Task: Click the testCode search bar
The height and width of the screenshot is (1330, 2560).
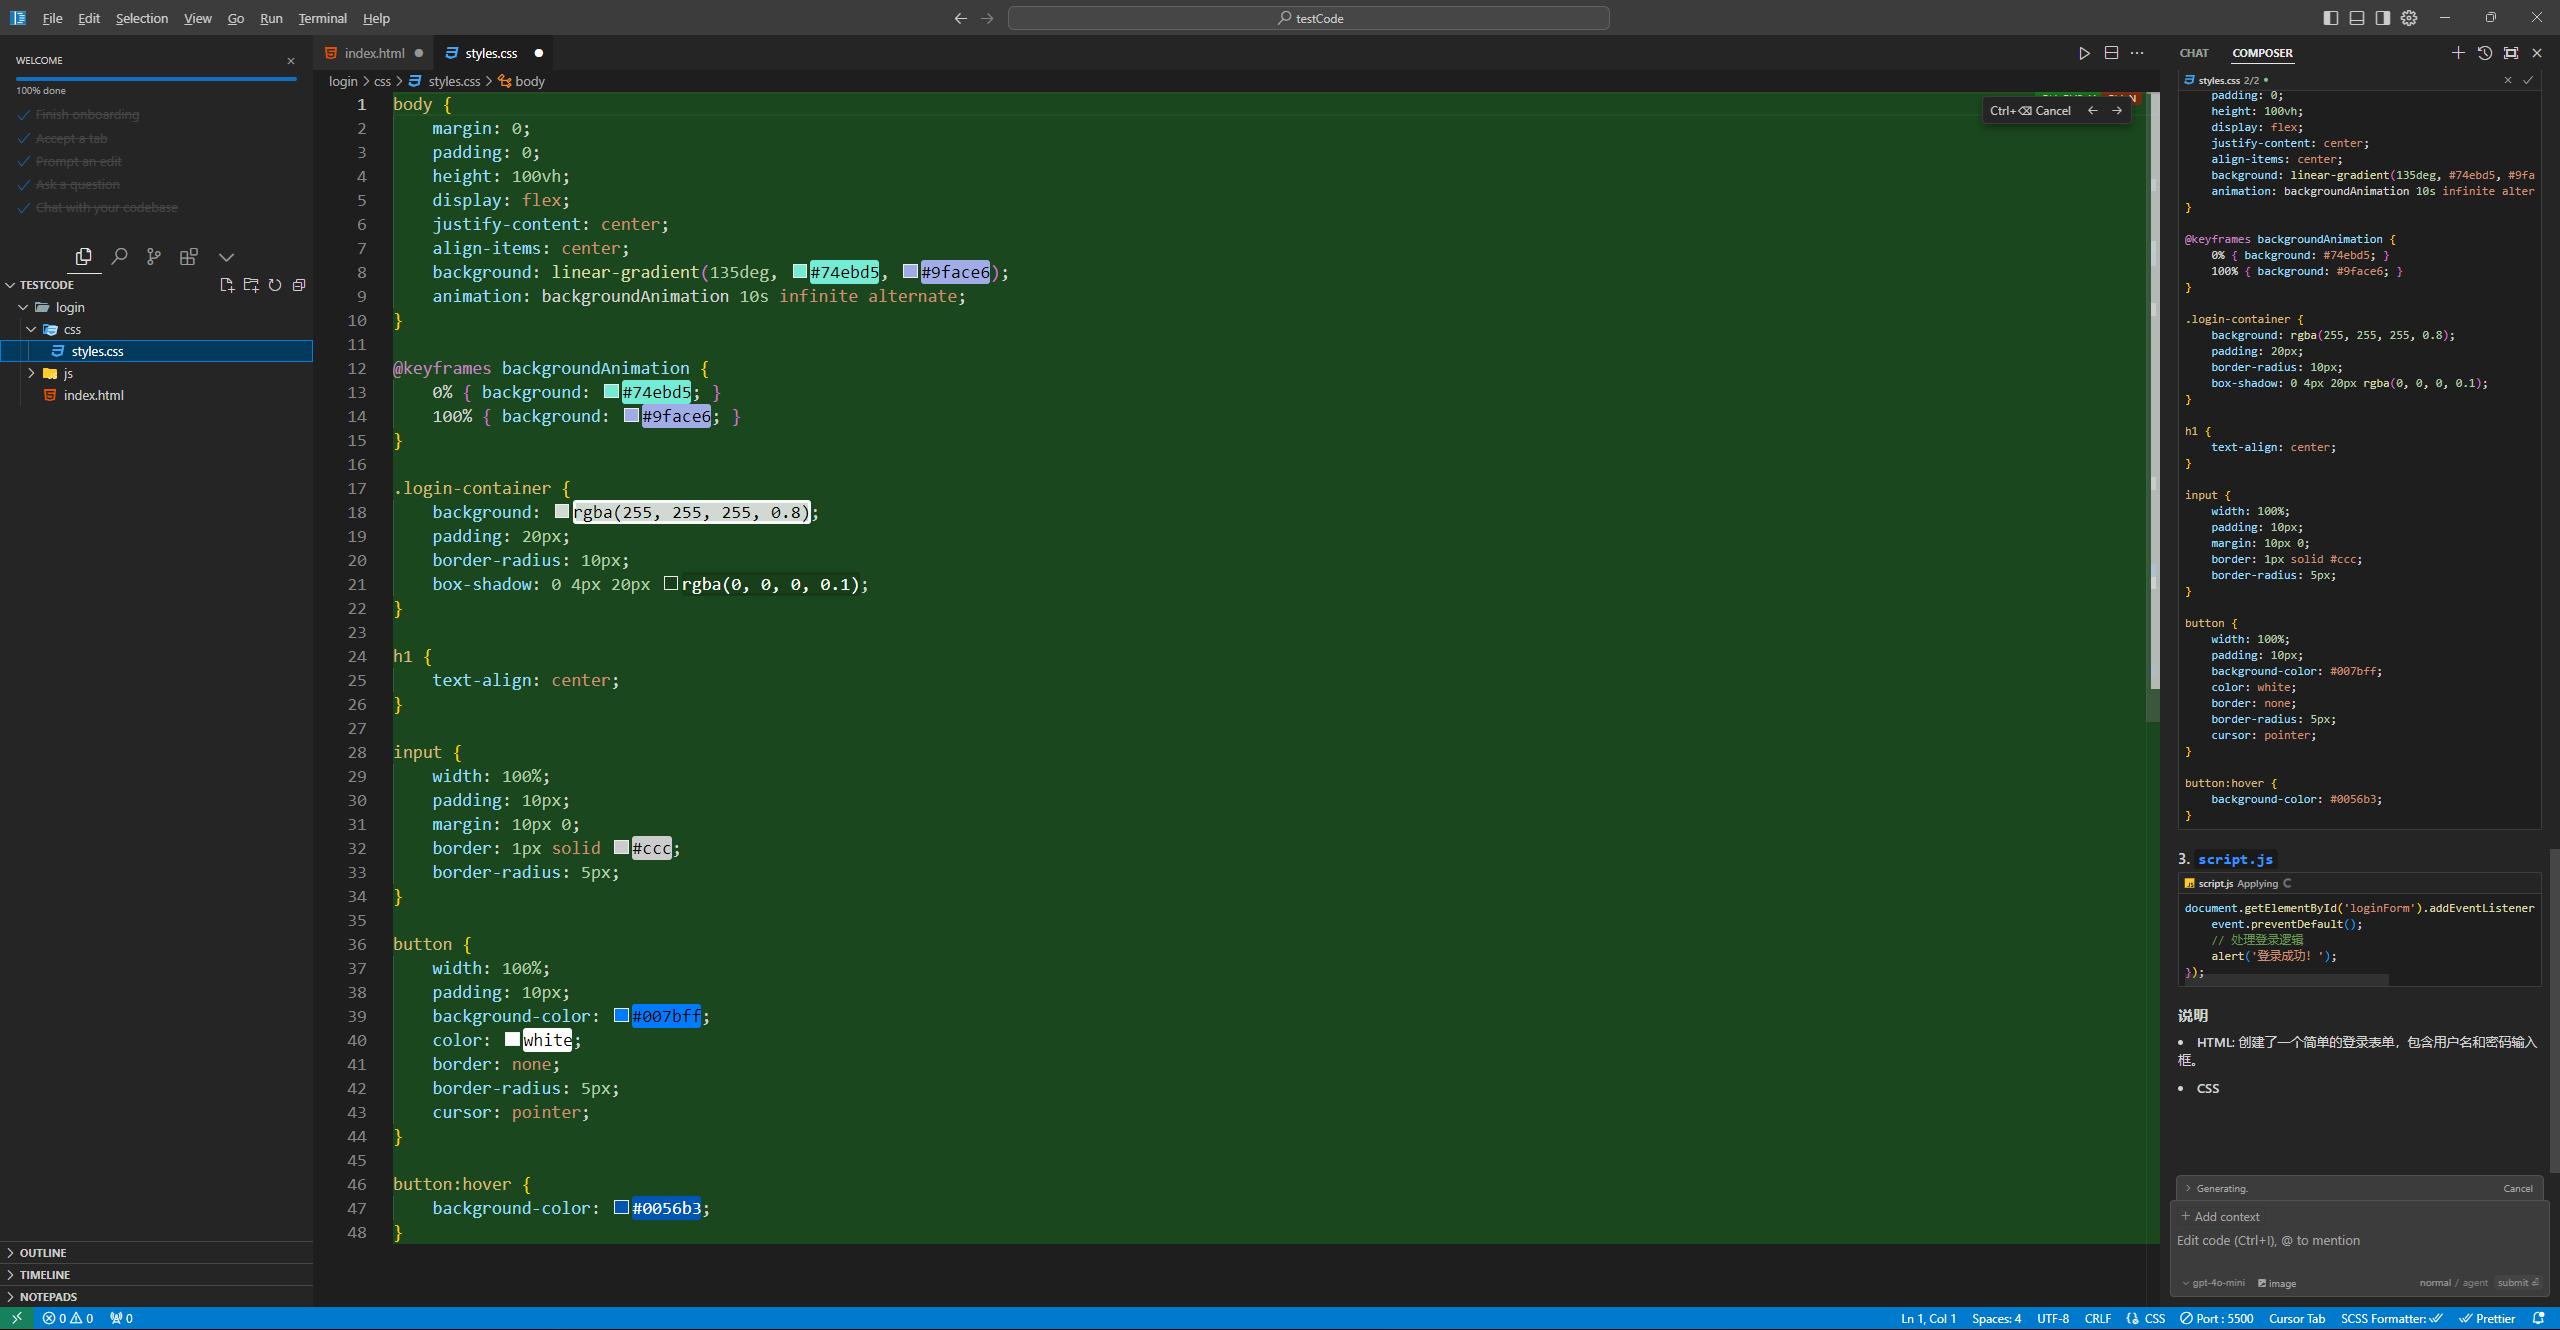Action: coord(1308,18)
